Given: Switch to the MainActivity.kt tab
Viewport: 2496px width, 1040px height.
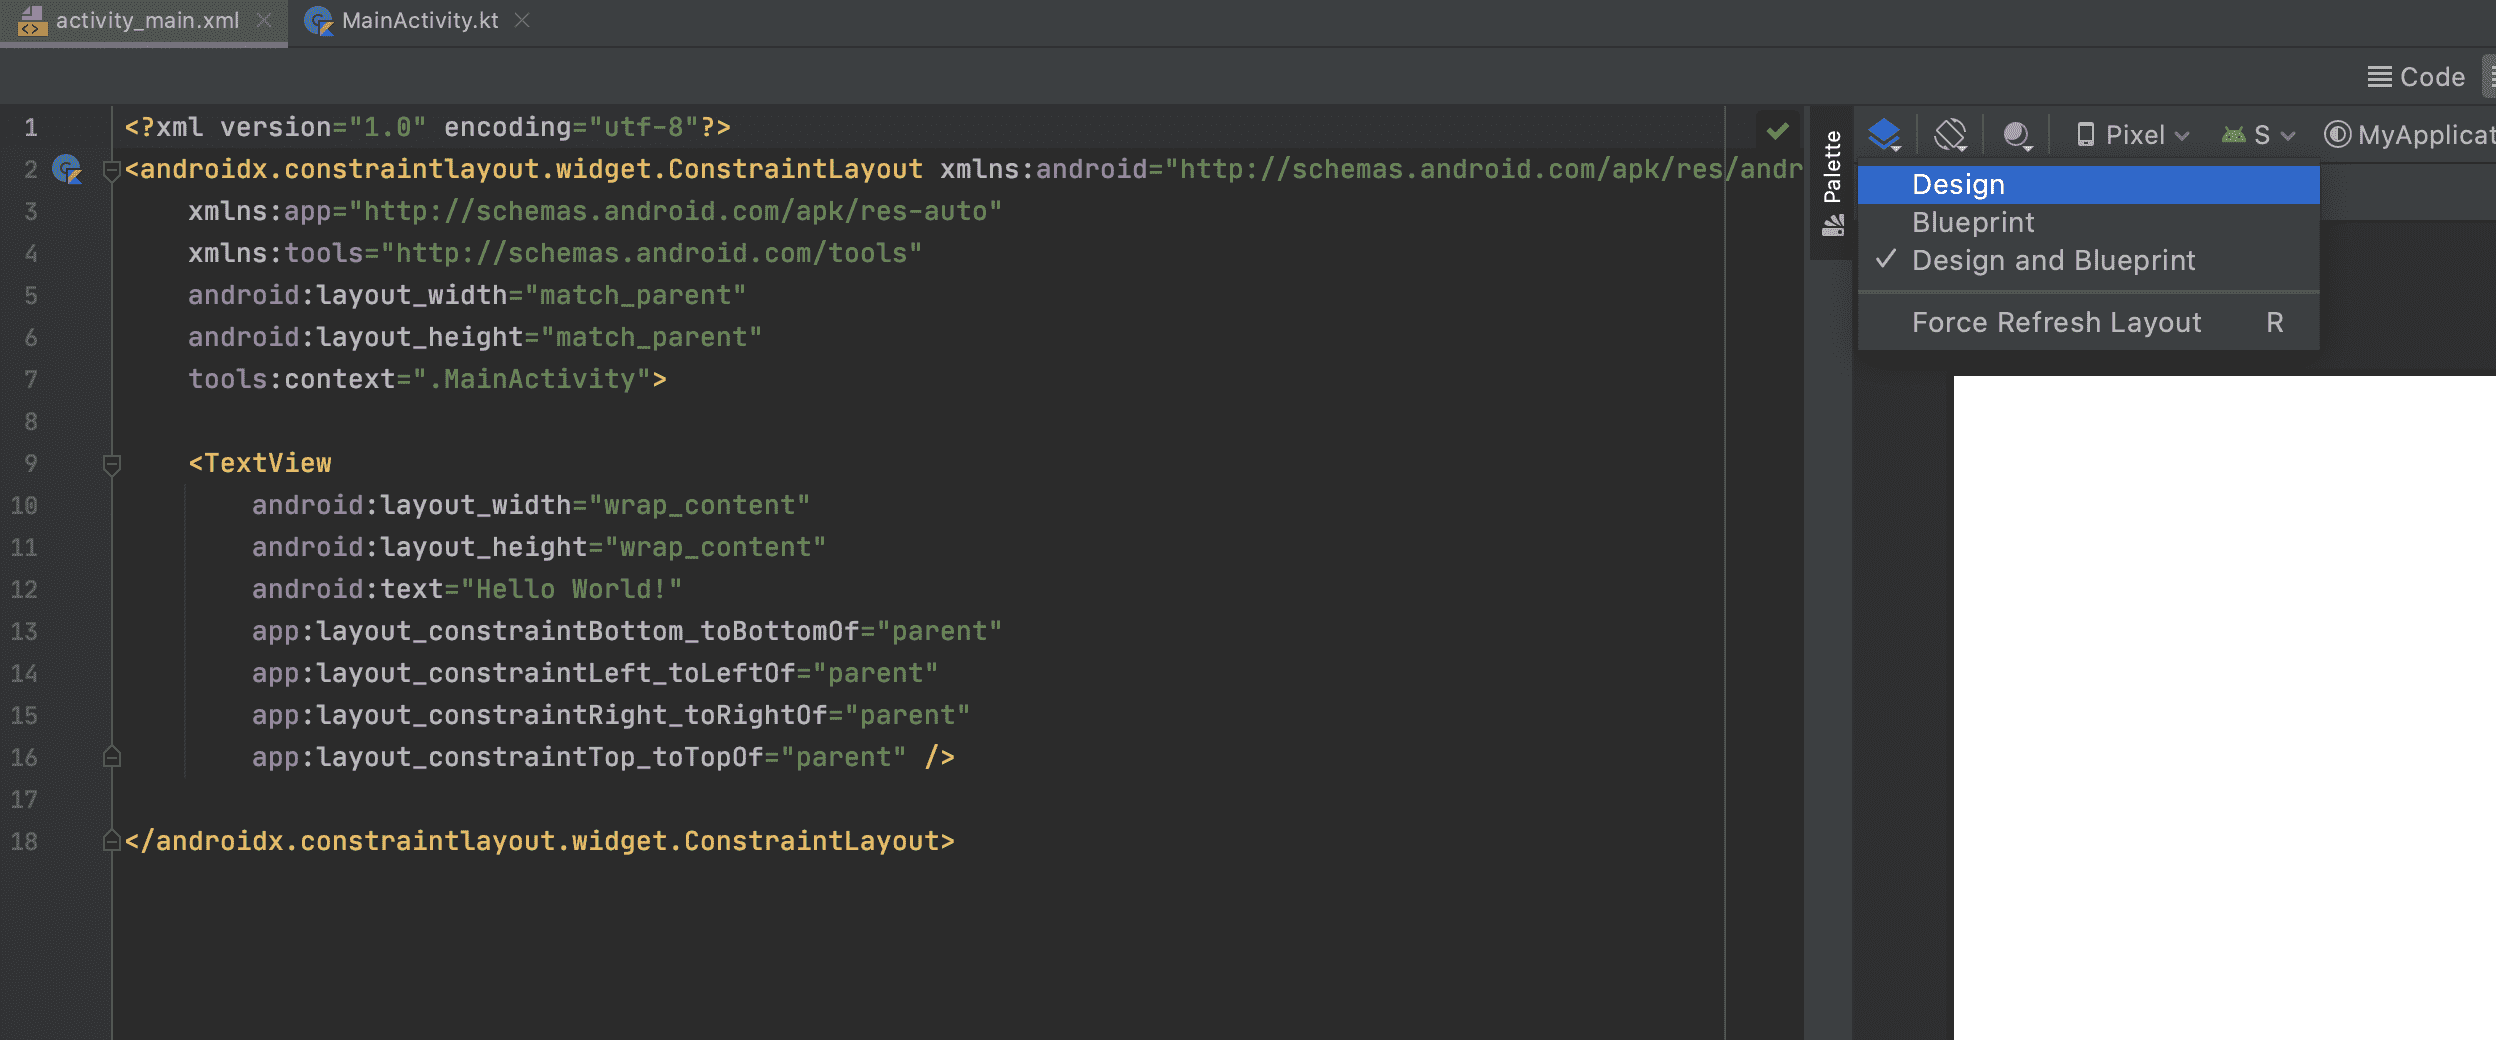Looking at the screenshot, I should 419,21.
